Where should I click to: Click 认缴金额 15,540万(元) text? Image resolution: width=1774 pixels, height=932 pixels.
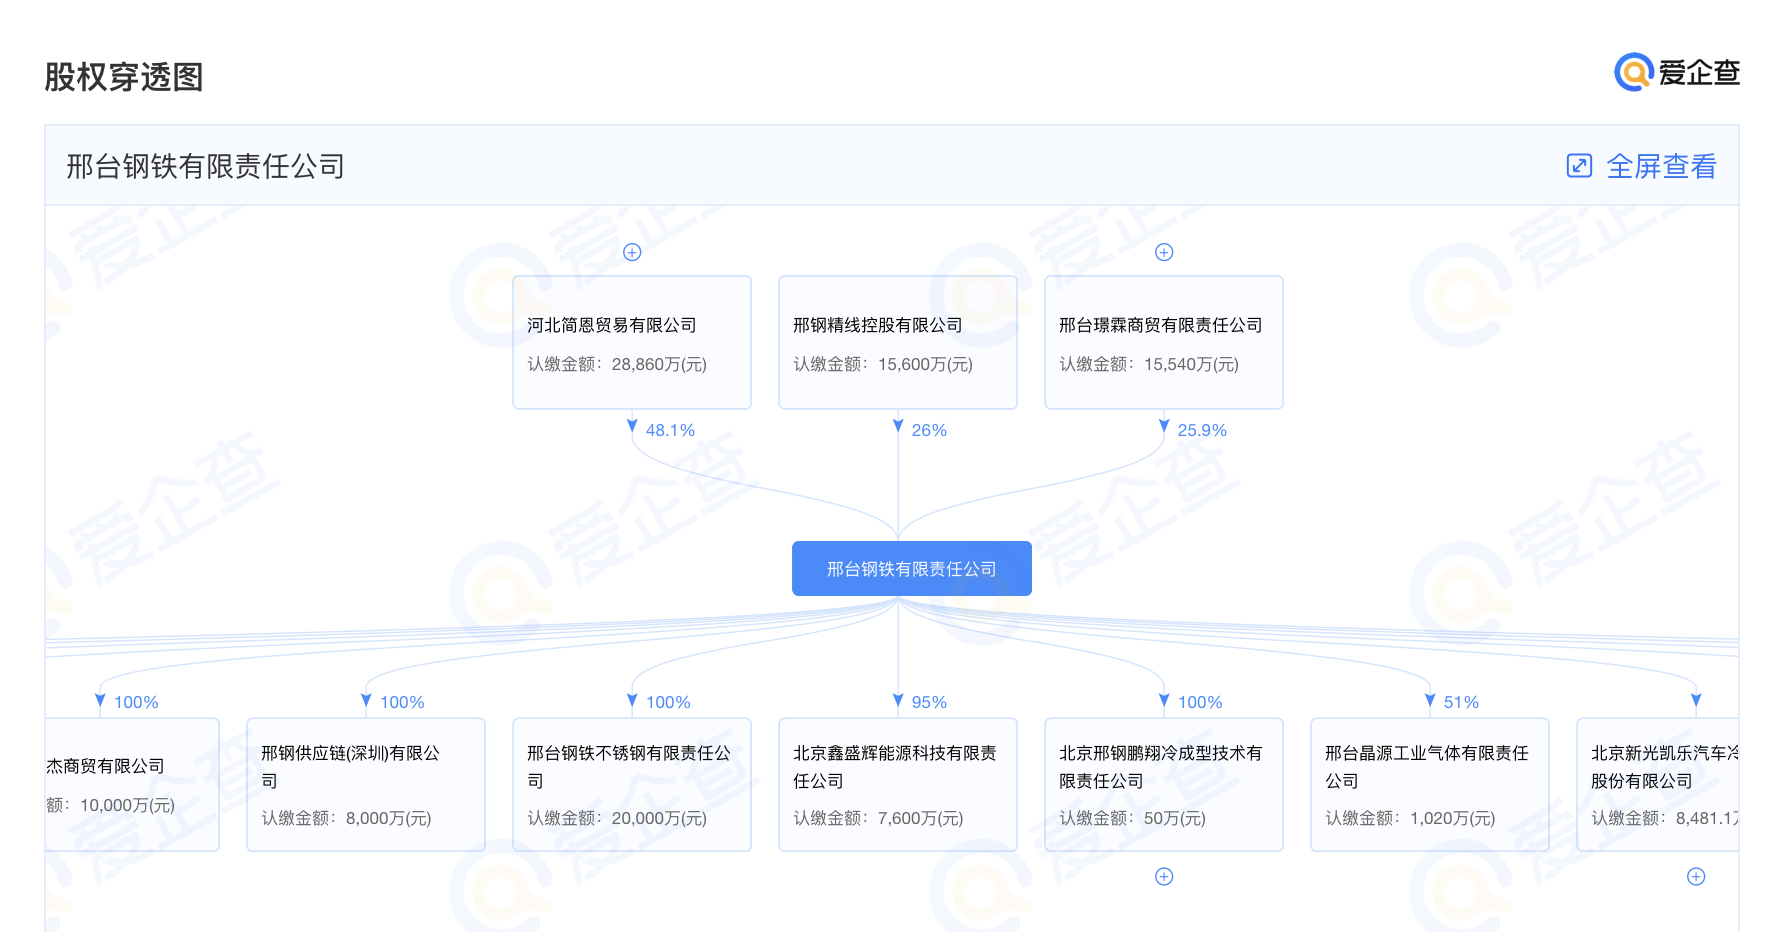click(1149, 364)
